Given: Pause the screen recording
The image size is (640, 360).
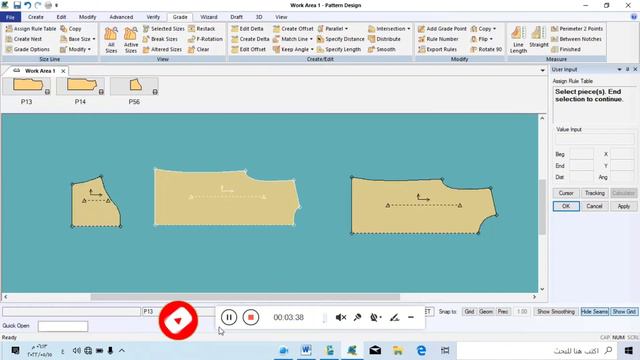Looking at the screenshot, I should (229, 317).
